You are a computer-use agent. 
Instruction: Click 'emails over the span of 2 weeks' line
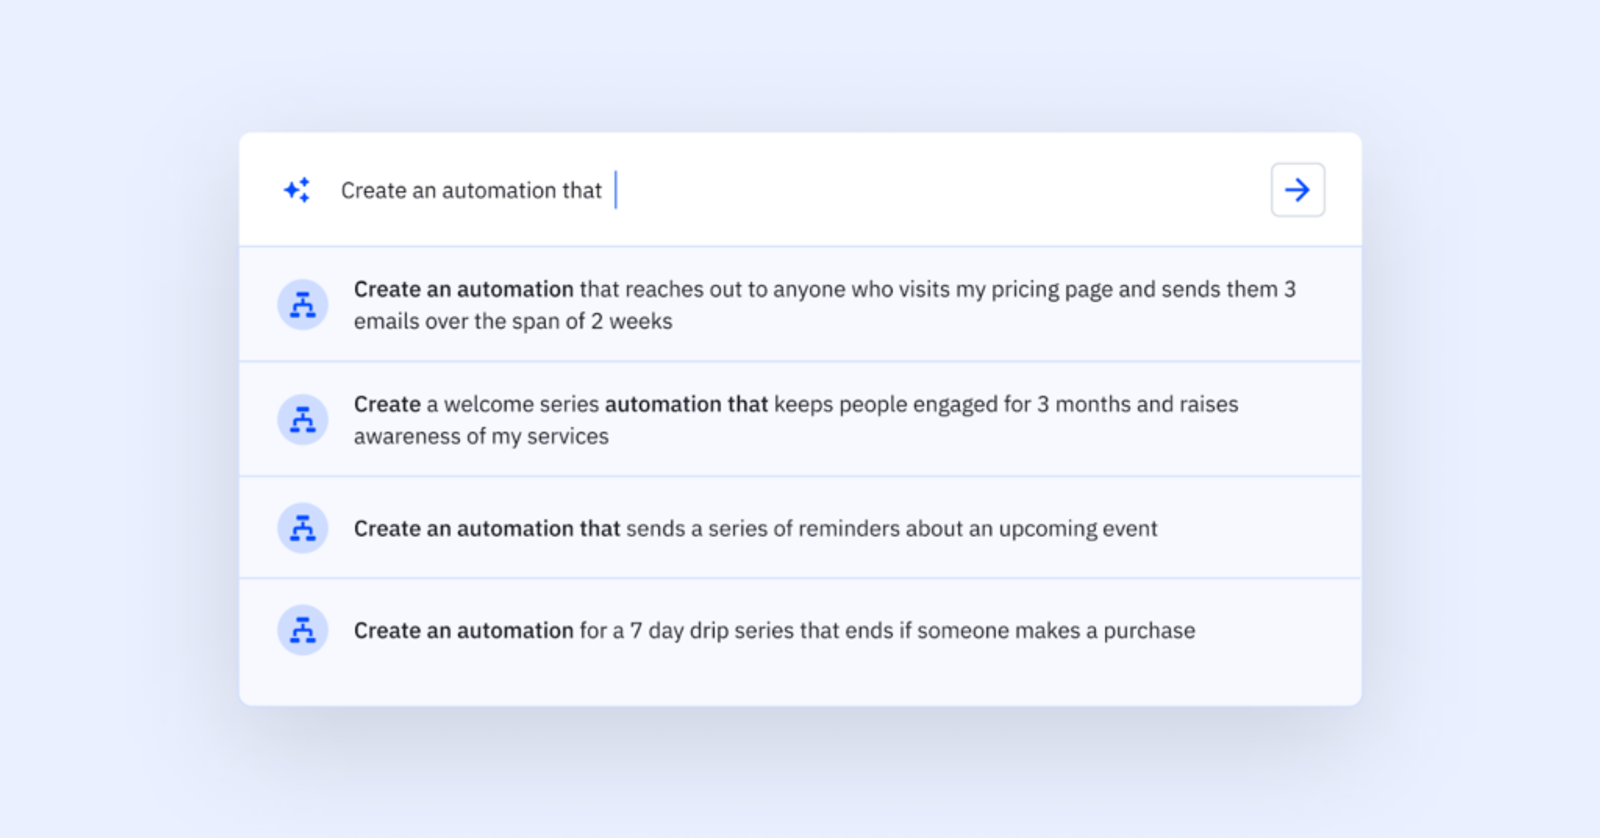coord(513,321)
